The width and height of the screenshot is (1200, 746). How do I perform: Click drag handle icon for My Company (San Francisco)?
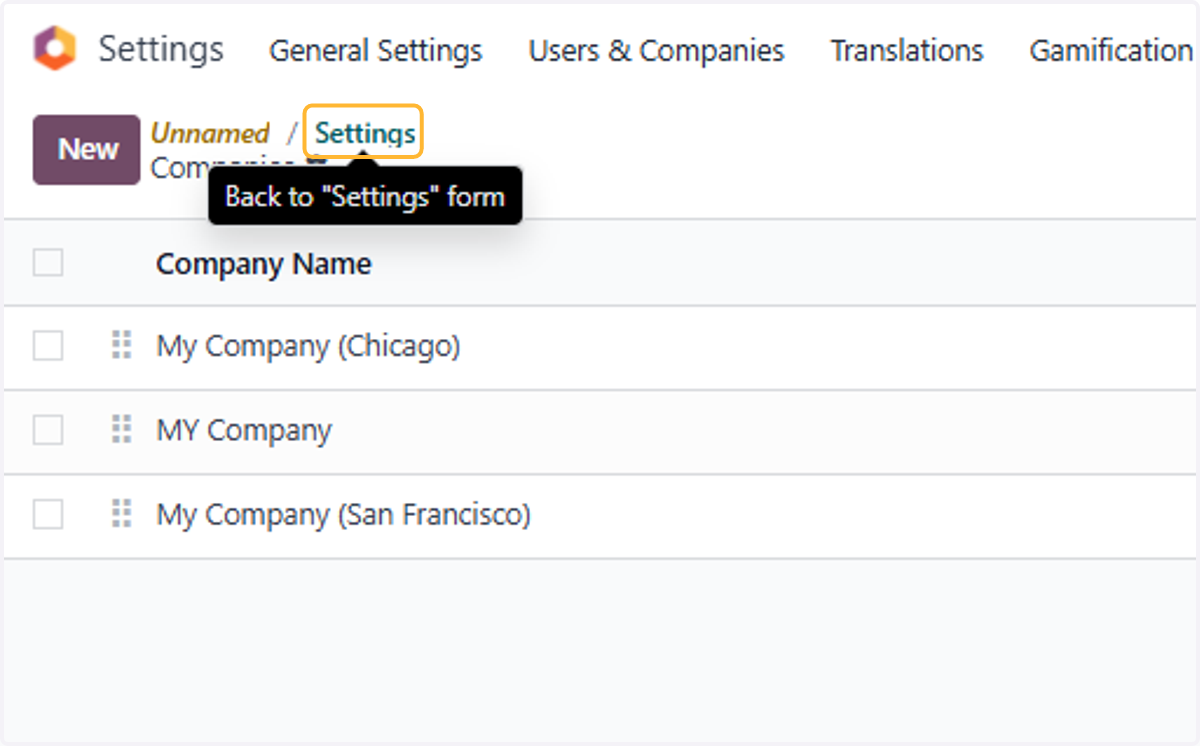point(122,515)
